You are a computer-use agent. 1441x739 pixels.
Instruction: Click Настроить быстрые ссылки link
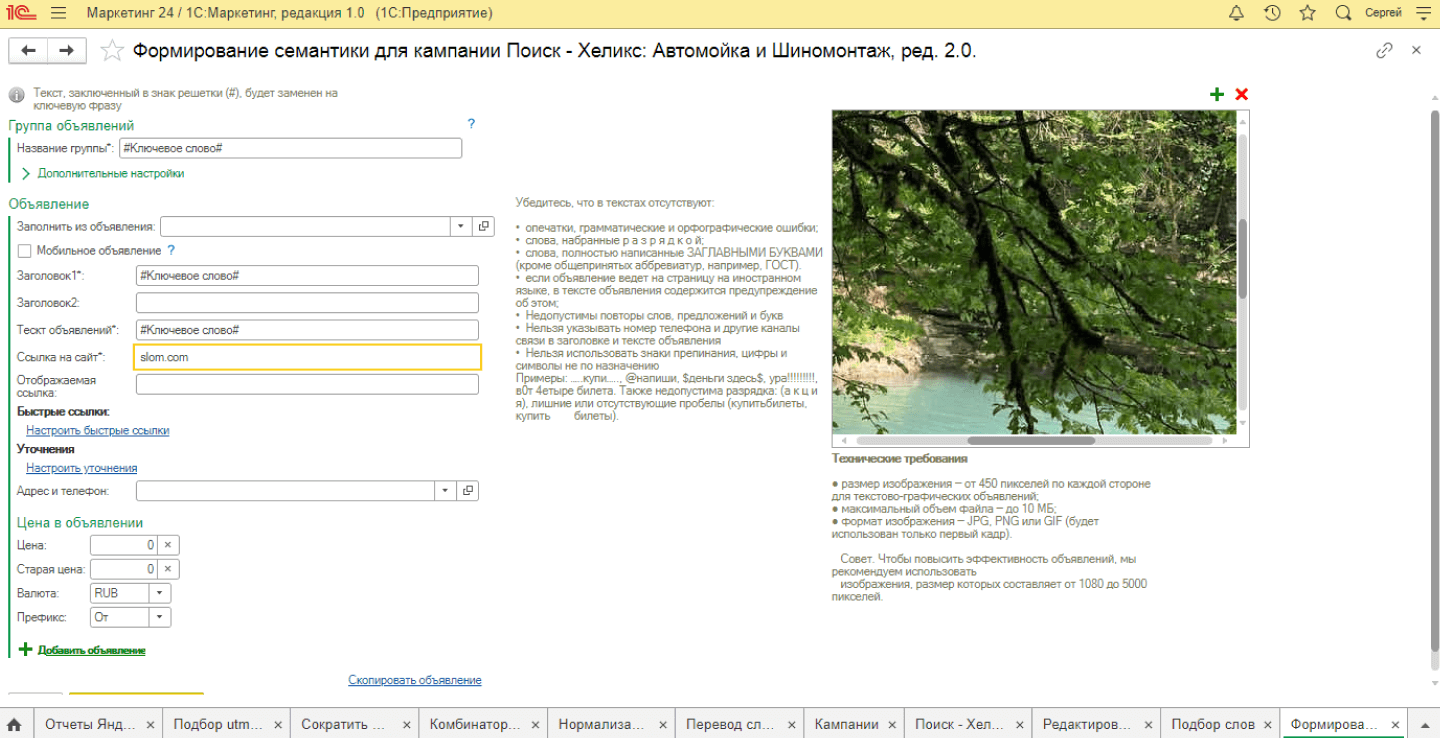click(x=98, y=430)
